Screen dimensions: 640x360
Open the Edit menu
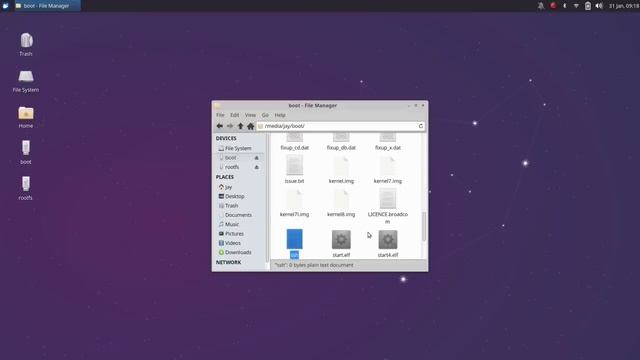coord(235,115)
